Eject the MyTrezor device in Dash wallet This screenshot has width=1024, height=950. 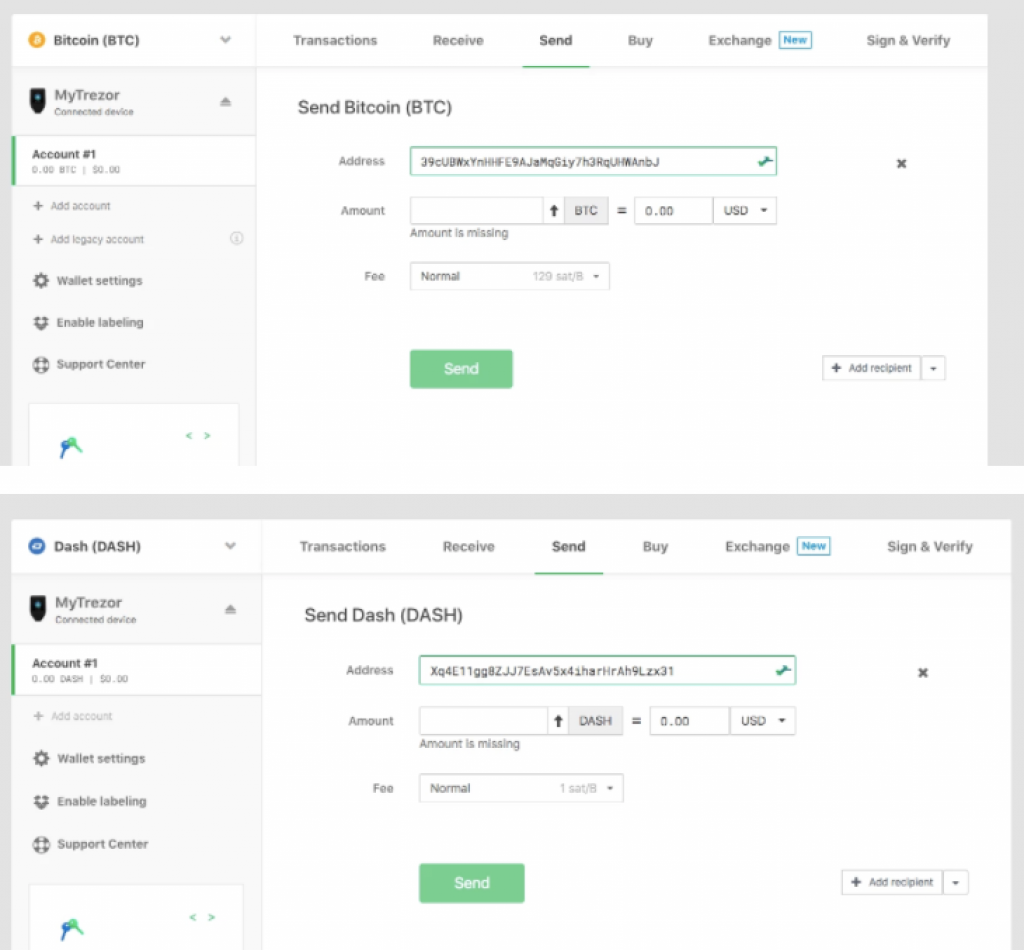[x=230, y=609]
